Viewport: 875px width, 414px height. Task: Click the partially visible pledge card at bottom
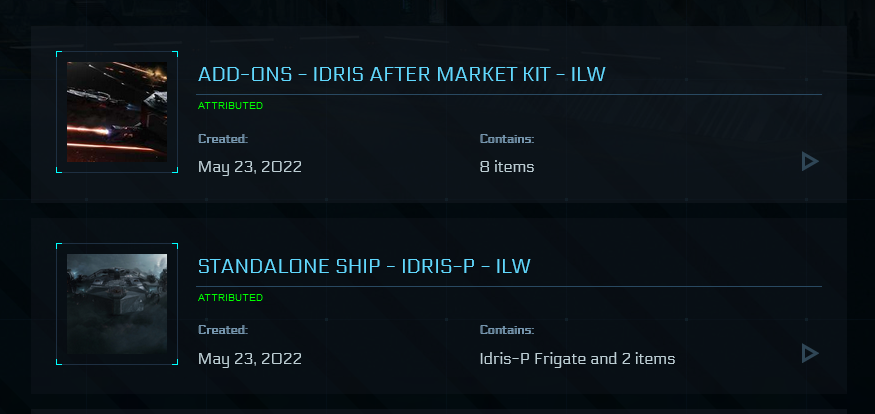(438, 411)
